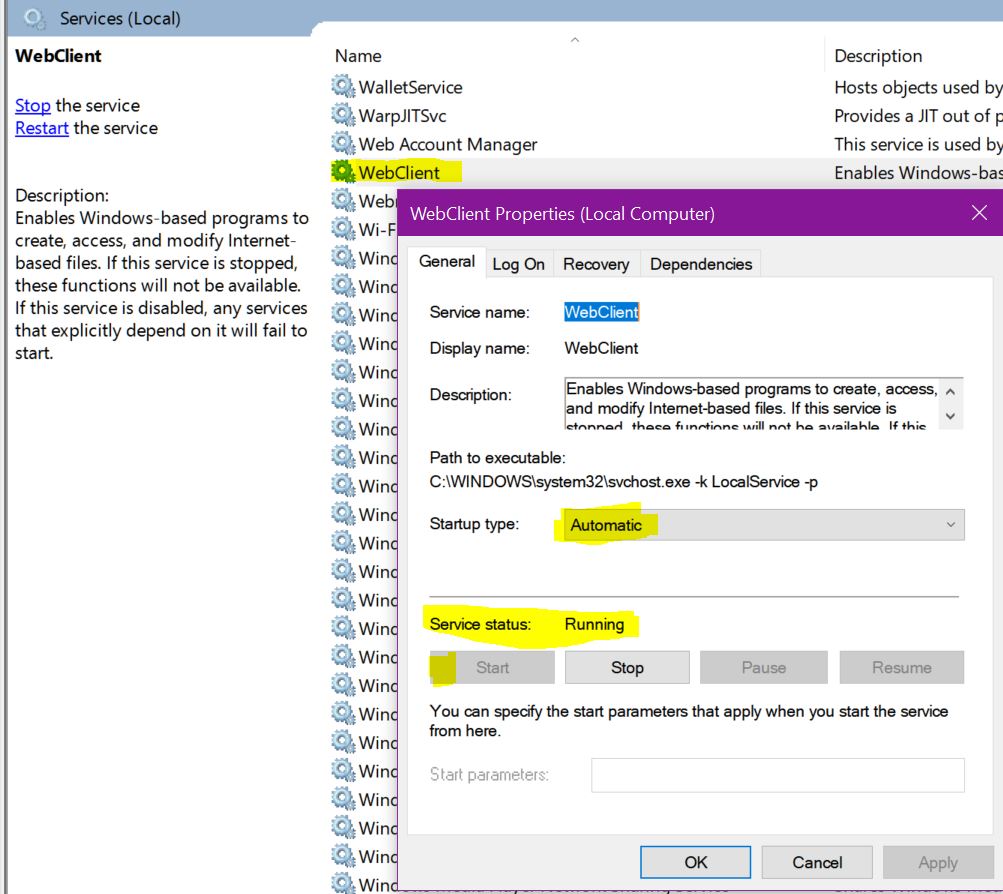1003x894 pixels.
Task: Click the 'Provides a JIT out of' description cell
Action: click(917, 116)
